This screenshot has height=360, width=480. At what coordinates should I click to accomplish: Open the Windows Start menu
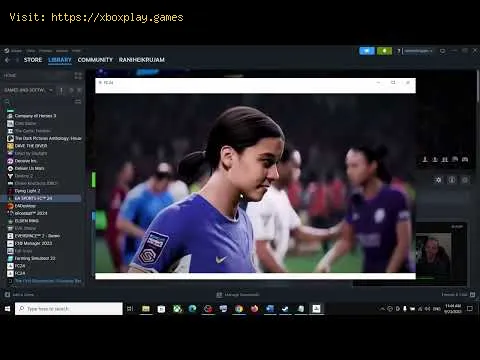(x=7, y=309)
